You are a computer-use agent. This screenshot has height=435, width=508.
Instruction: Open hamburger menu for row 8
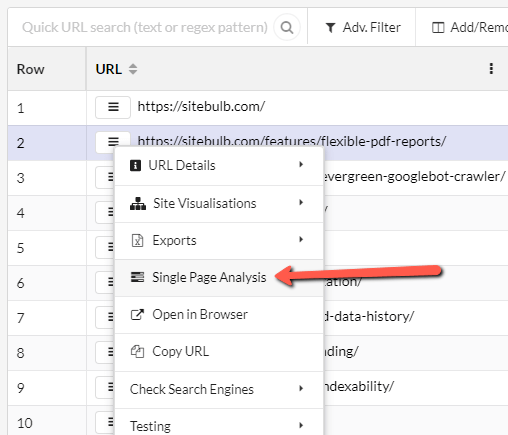[105, 352]
